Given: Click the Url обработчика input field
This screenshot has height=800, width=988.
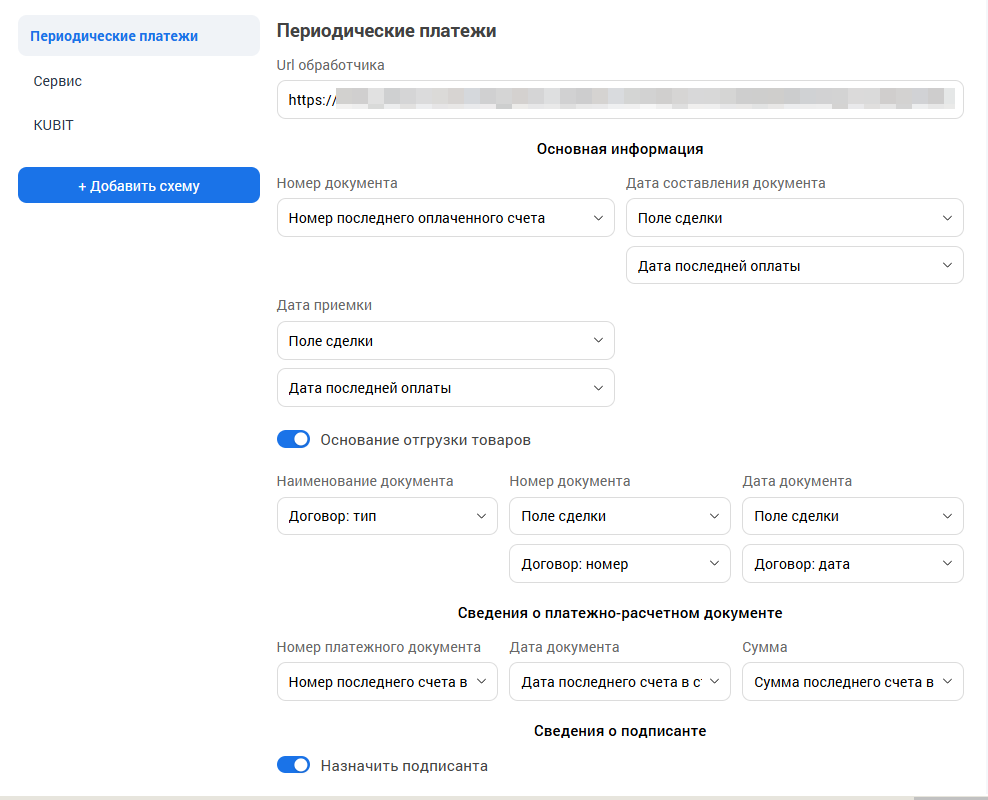Looking at the screenshot, I should pos(619,100).
